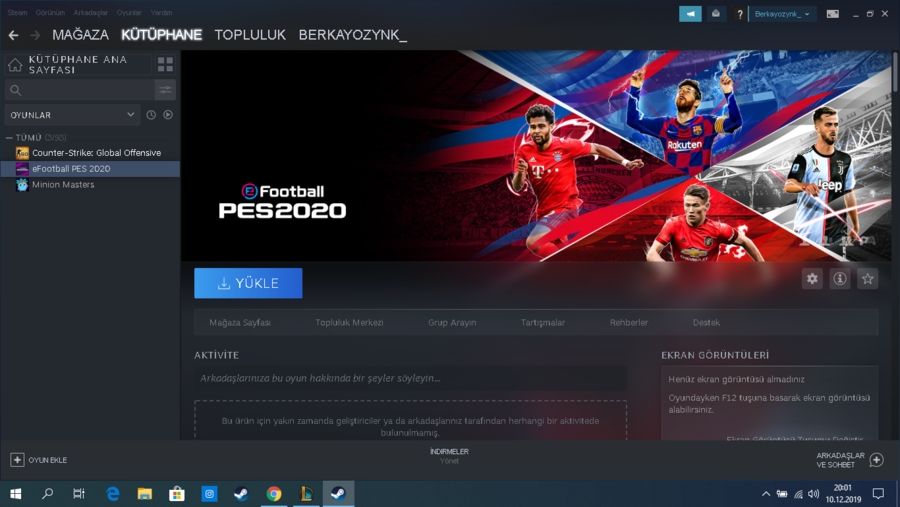This screenshot has height=507, width=900.
Task: Click KÜTÜPHANE ANA SAYFASI heading
Action: (x=78, y=65)
